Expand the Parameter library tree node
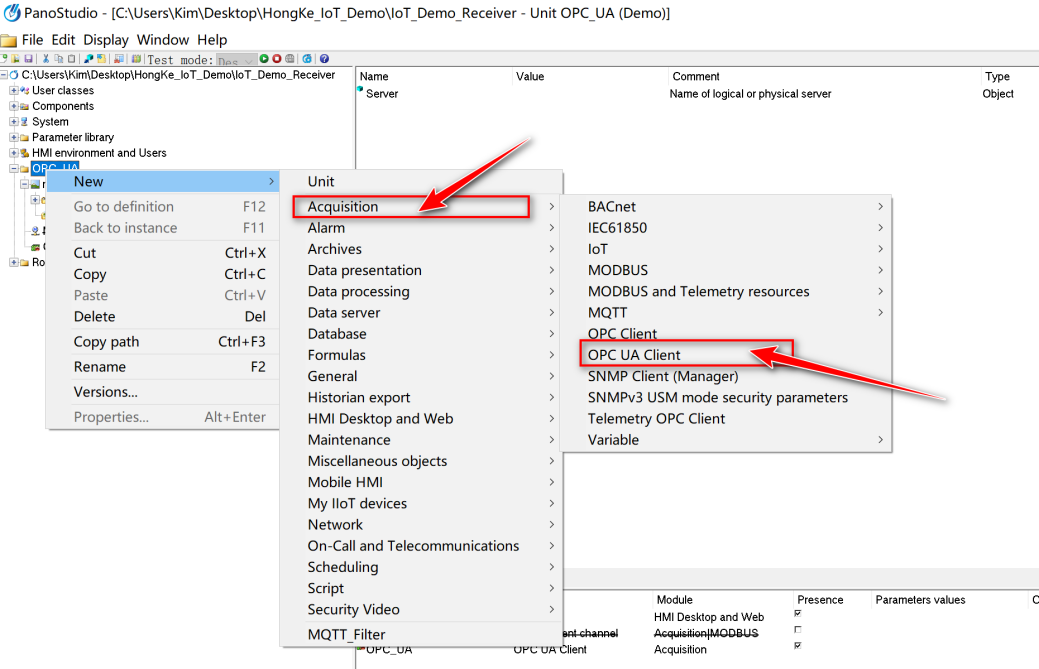This screenshot has width=1039, height=669. (x=13, y=137)
